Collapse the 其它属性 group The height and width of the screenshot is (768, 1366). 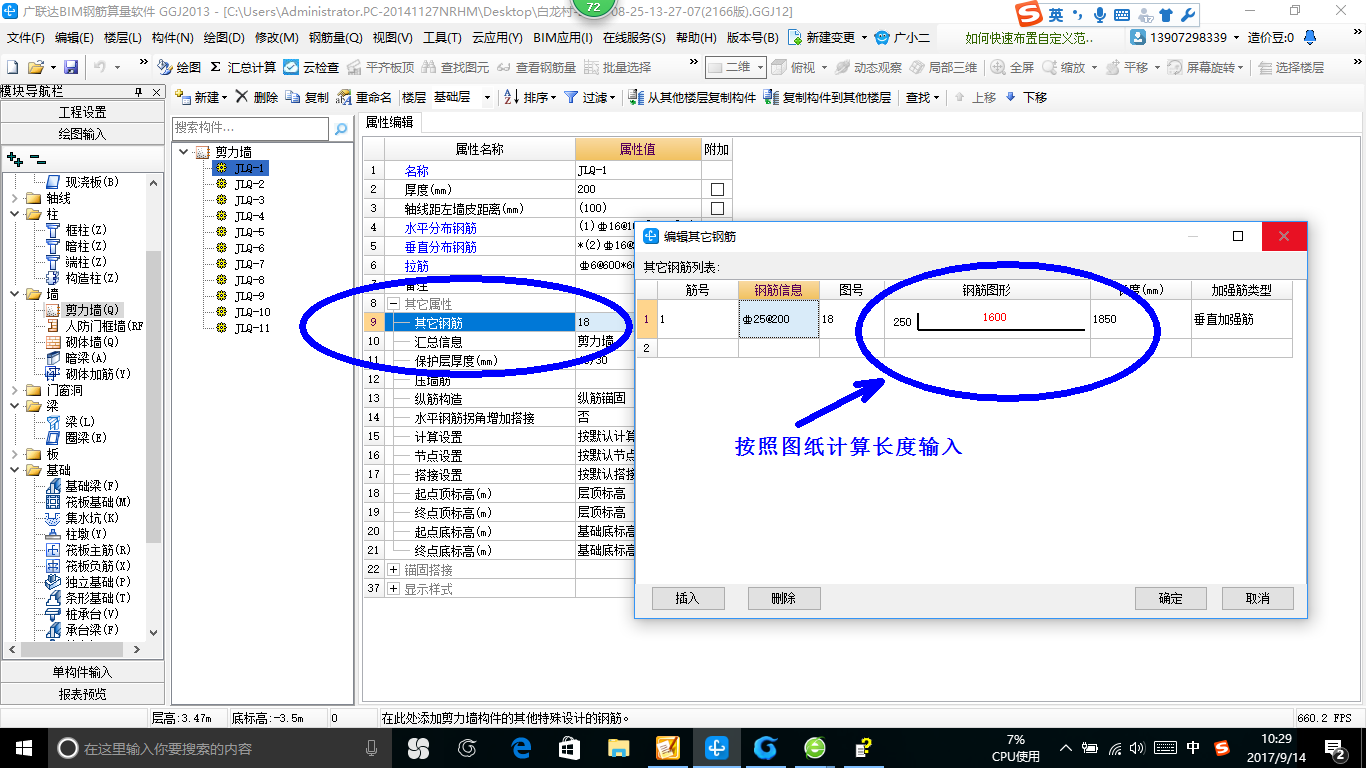393,303
